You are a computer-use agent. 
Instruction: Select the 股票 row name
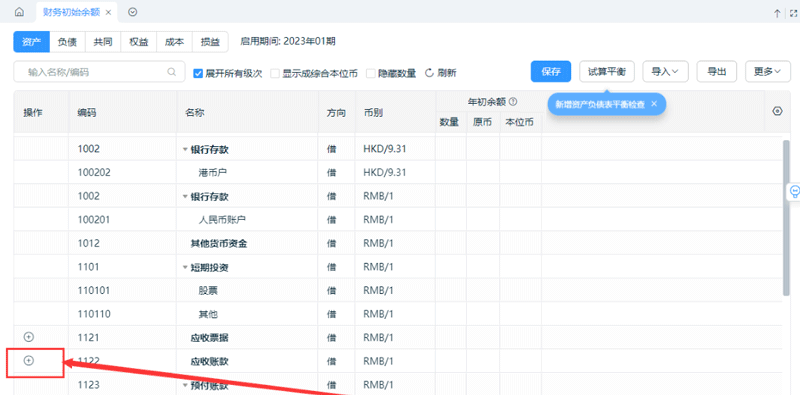coord(208,290)
